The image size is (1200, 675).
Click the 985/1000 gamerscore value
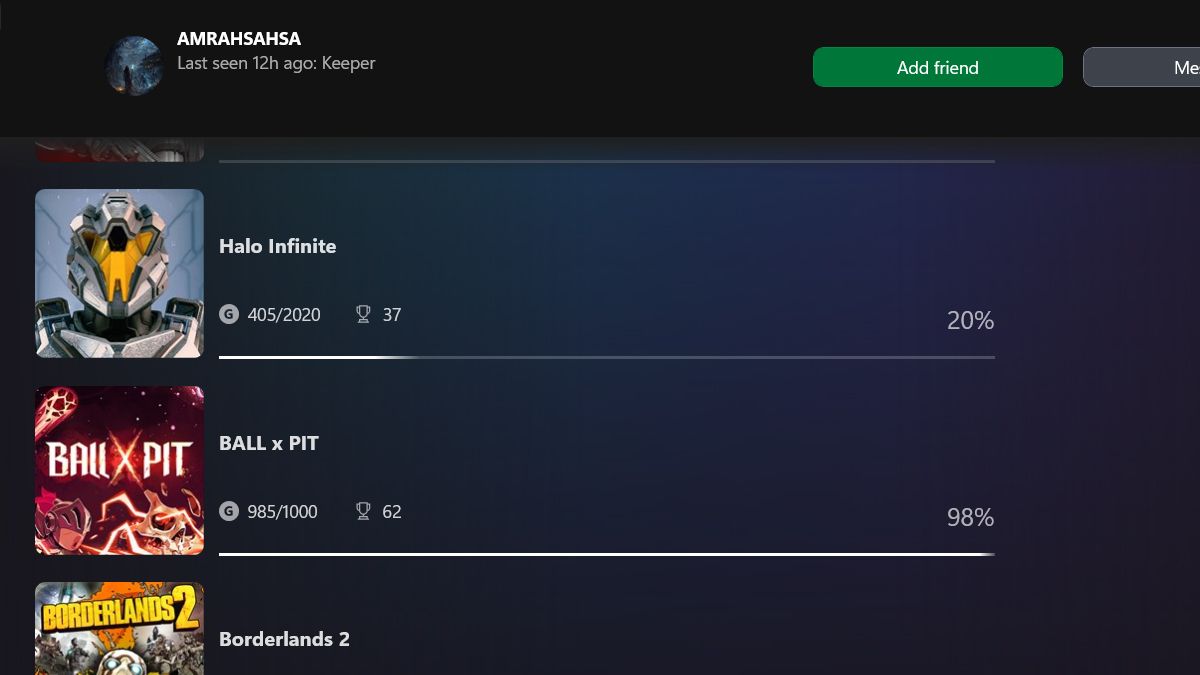[x=283, y=512]
